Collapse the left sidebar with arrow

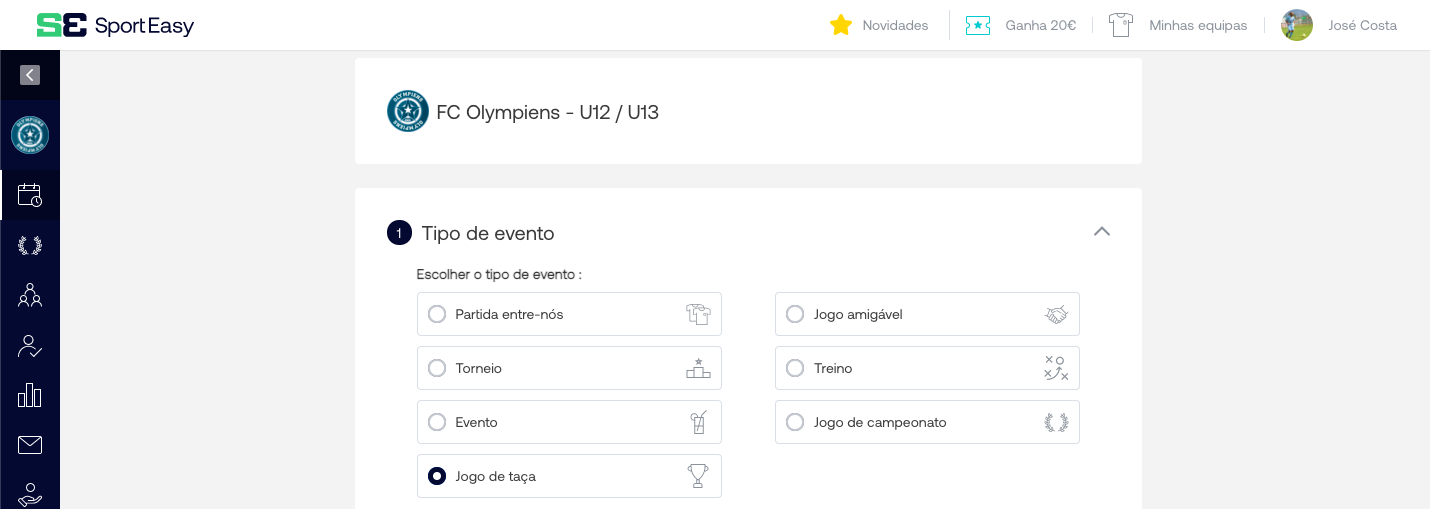pyautogui.click(x=30, y=74)
